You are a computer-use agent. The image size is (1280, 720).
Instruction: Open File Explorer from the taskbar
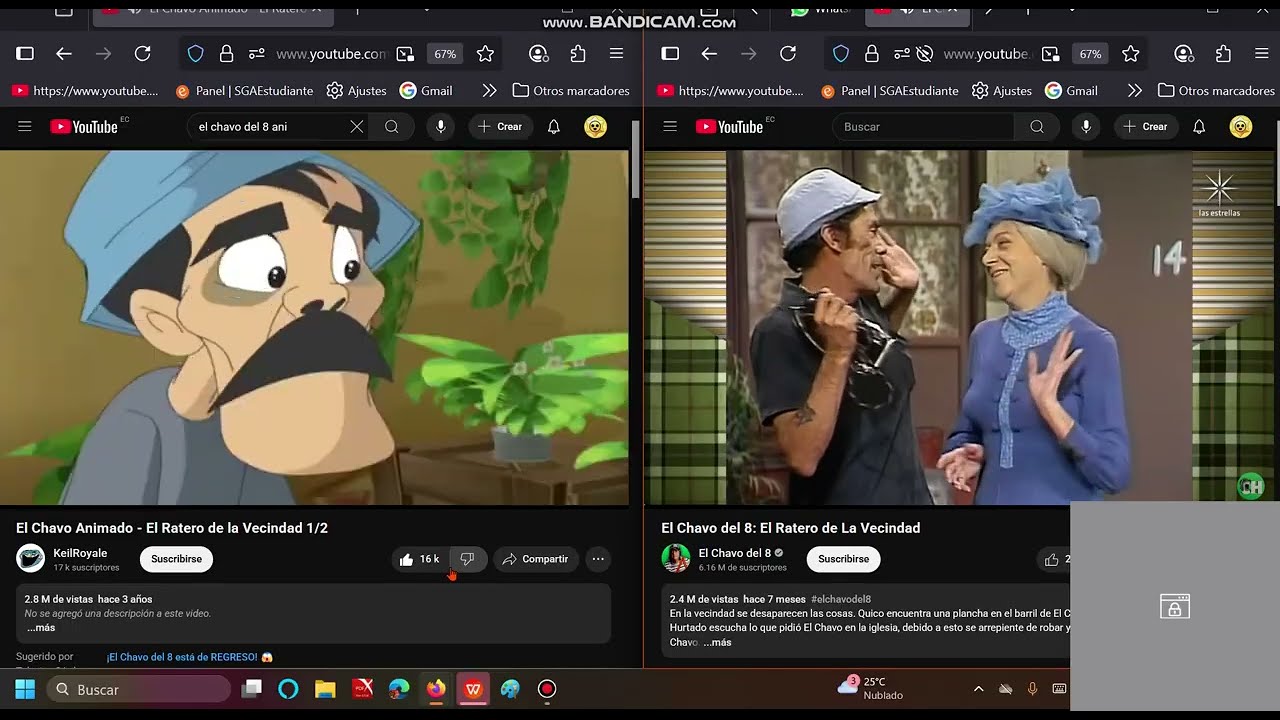(325, 689)
